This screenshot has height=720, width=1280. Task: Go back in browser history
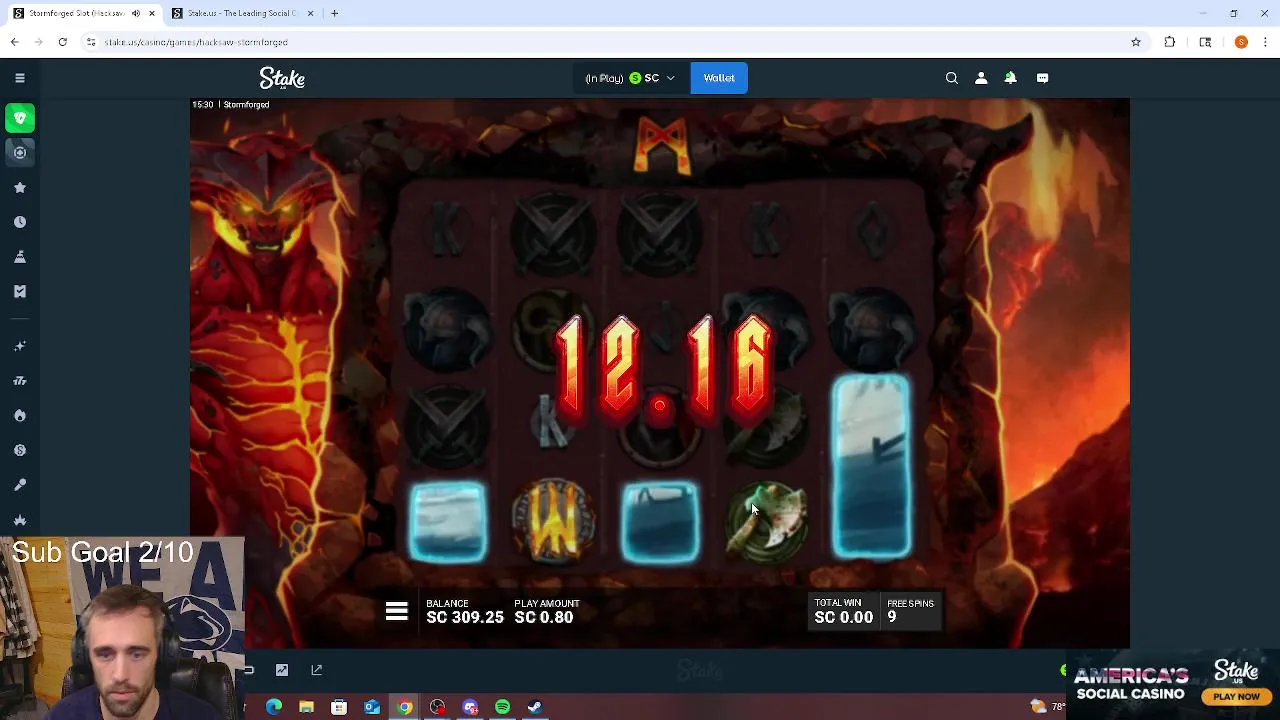(14, 42)
